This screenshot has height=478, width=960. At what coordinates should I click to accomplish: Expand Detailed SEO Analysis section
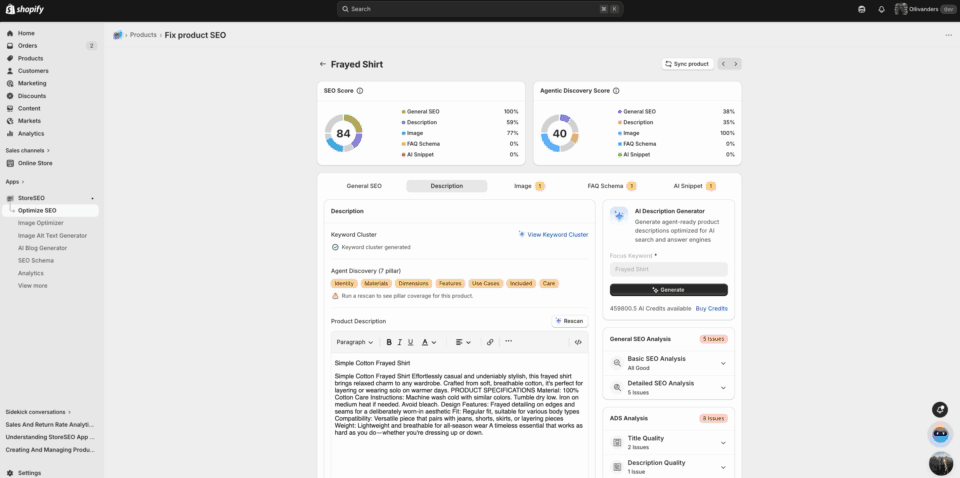coord(669,387)
